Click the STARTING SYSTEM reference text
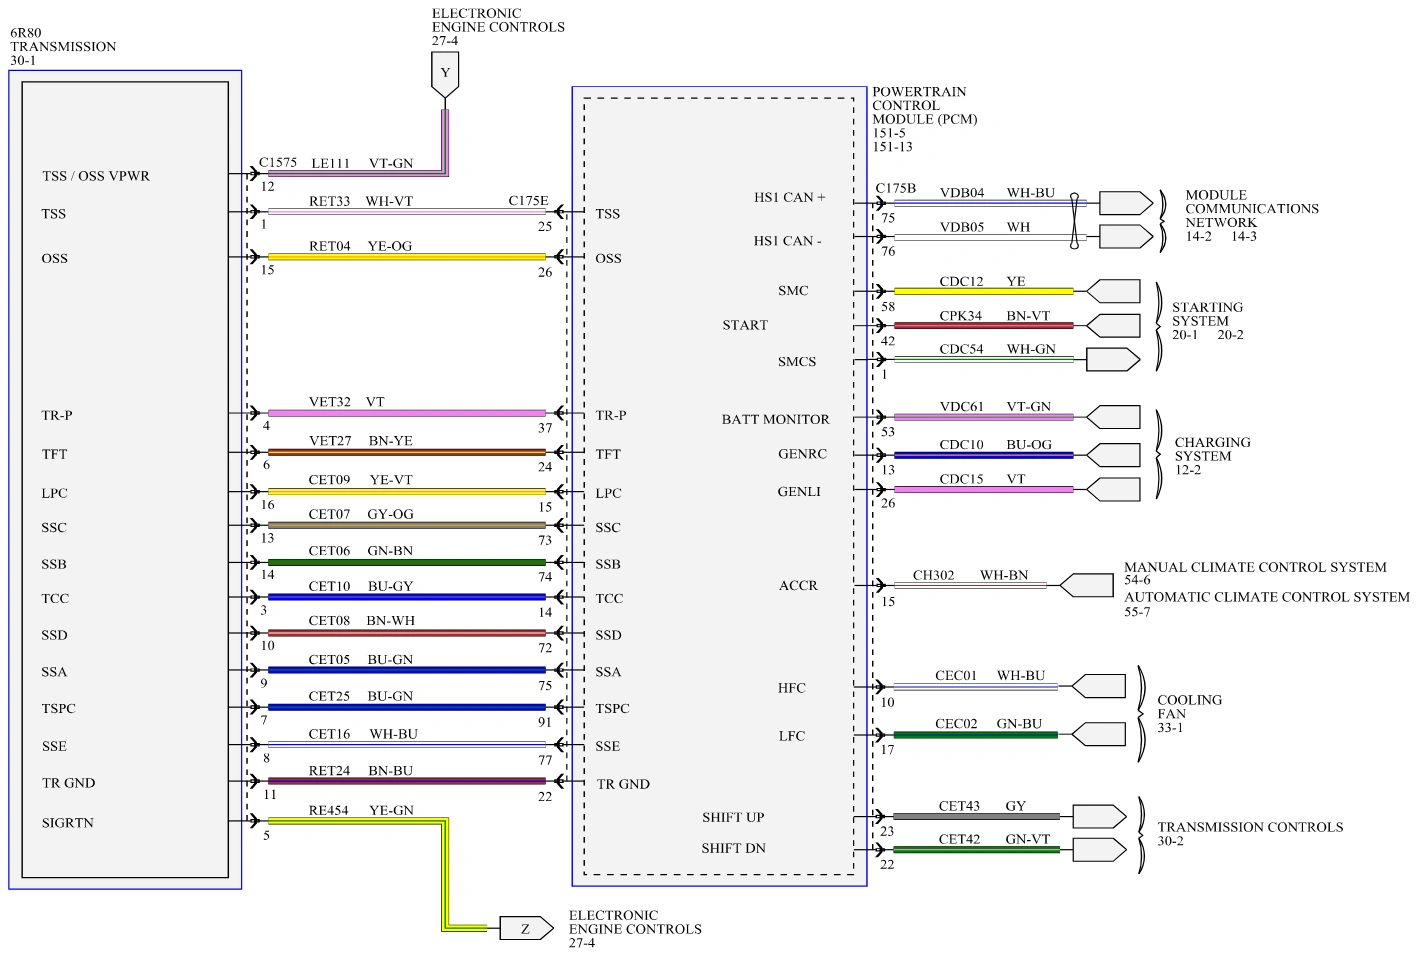Viewport: 1417px width, 954px height. 1208,321
